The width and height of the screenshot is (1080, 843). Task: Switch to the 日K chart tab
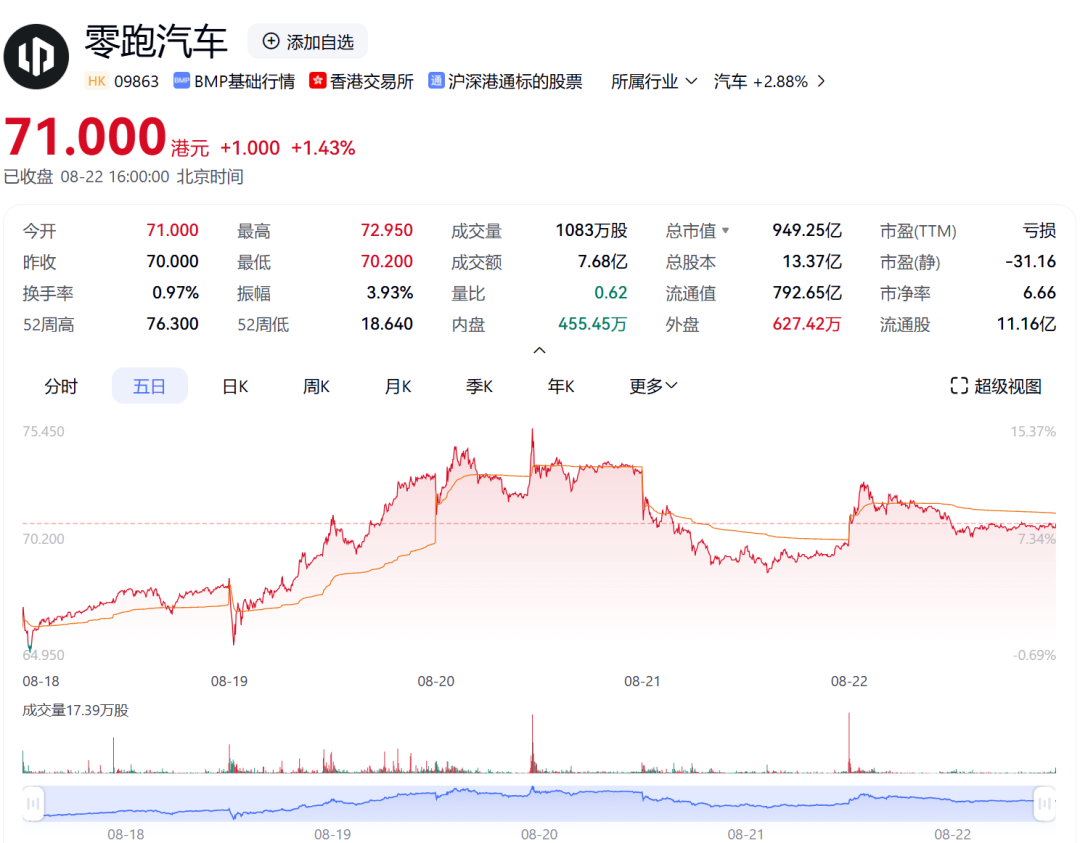pyautogui.click(x=235, y=386)
